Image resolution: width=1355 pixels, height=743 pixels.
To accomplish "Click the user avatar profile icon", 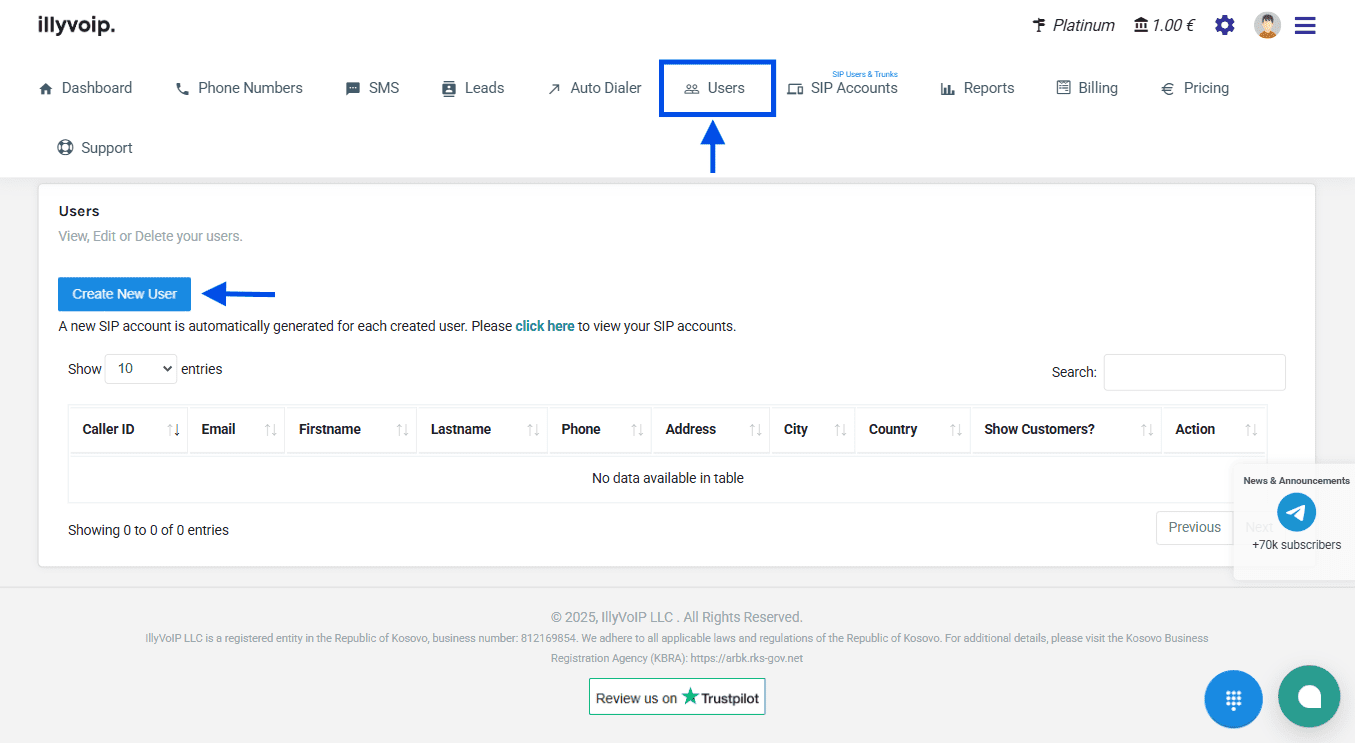I will click(x=1267, y=25).
